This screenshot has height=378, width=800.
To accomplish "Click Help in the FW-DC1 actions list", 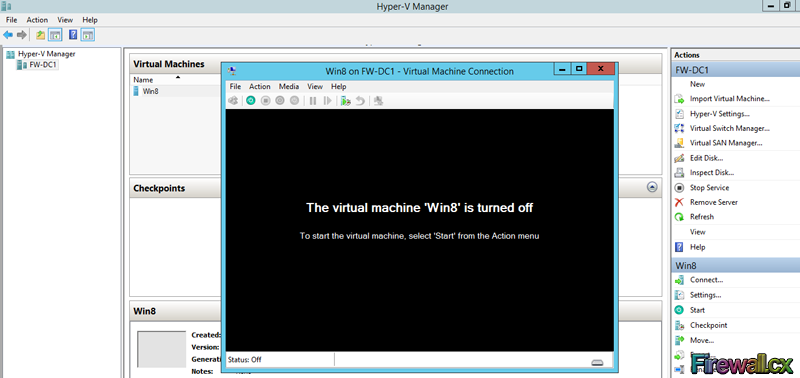I will point(697,247).
